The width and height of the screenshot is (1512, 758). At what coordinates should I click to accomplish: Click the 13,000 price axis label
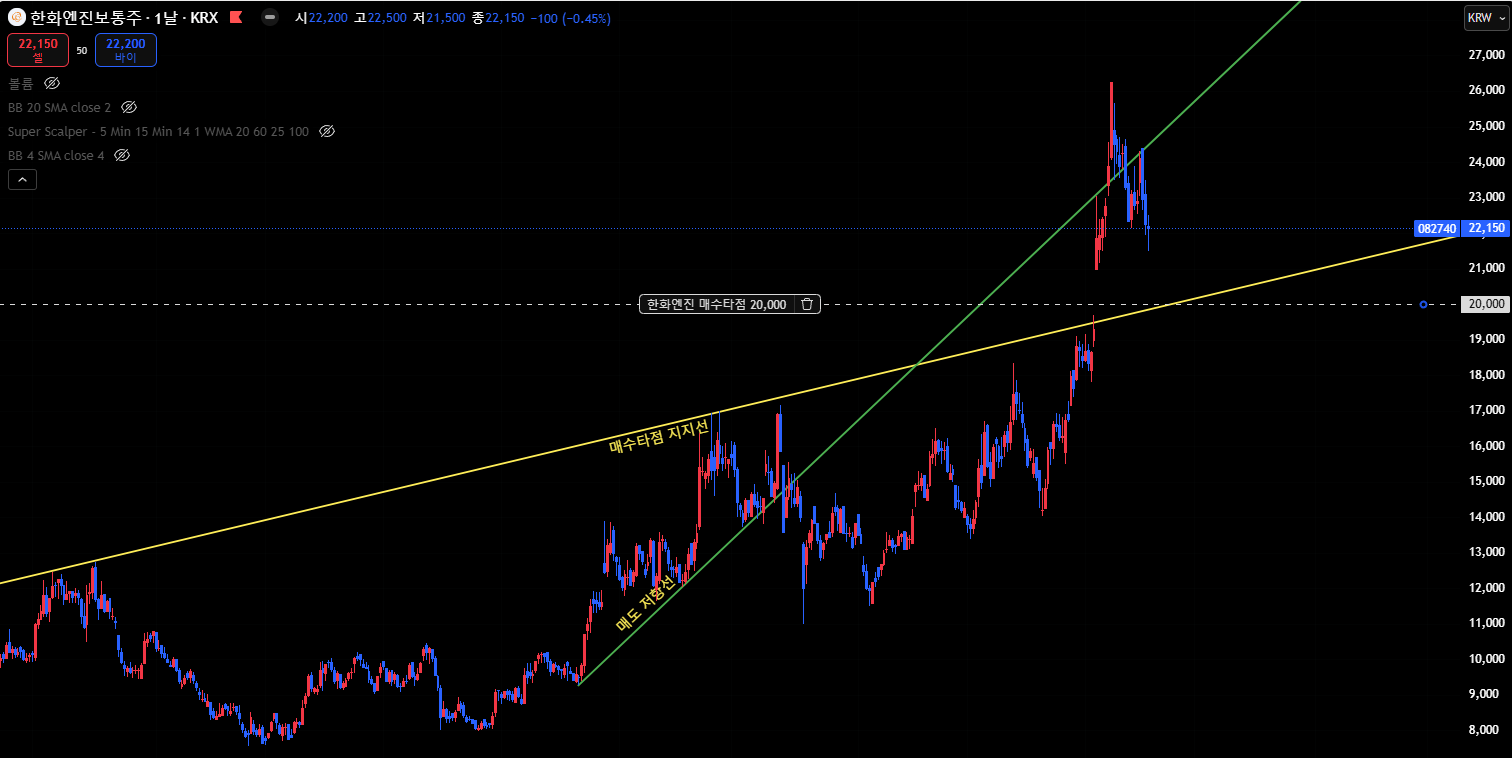pos(1487,552)
